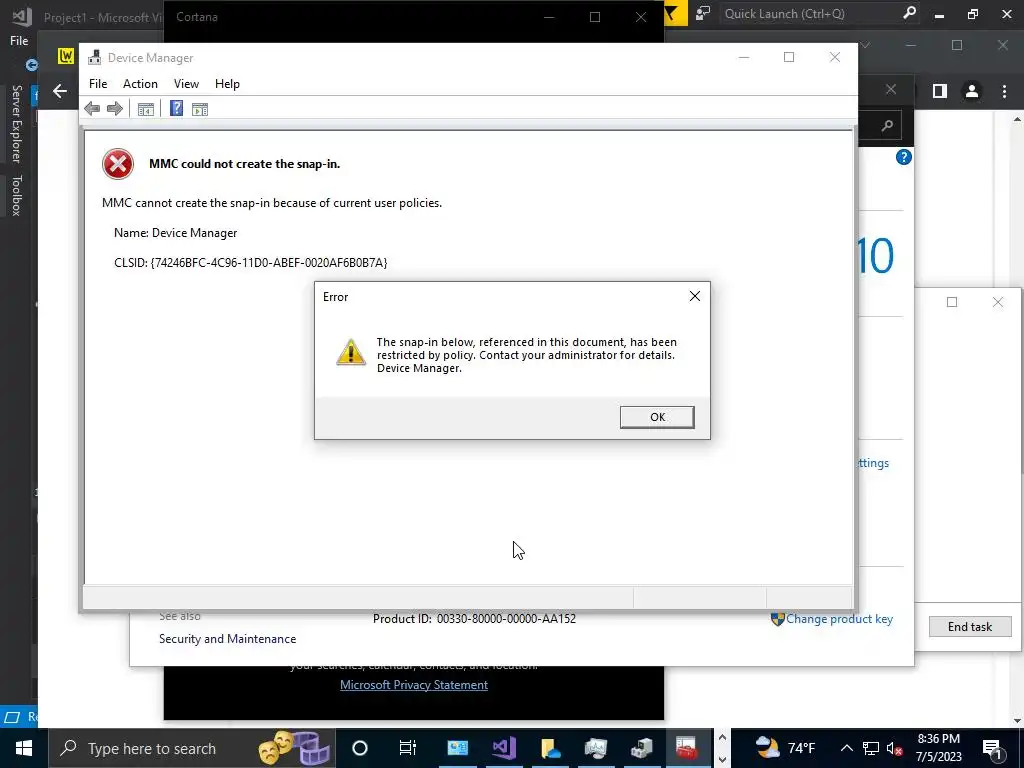Open Visual Studio notifications flag icon
The height and width of the screenshot is (768, 1024).
672,14
